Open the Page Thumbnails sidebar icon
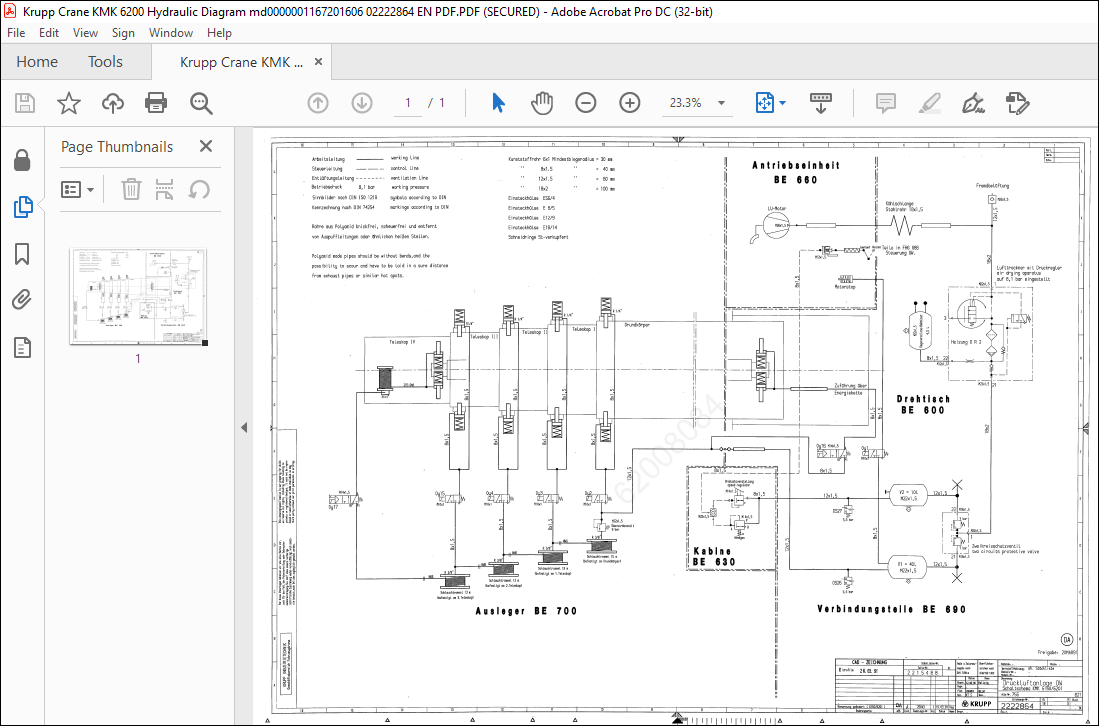1099x726 pixels. (x=22, y=207)
